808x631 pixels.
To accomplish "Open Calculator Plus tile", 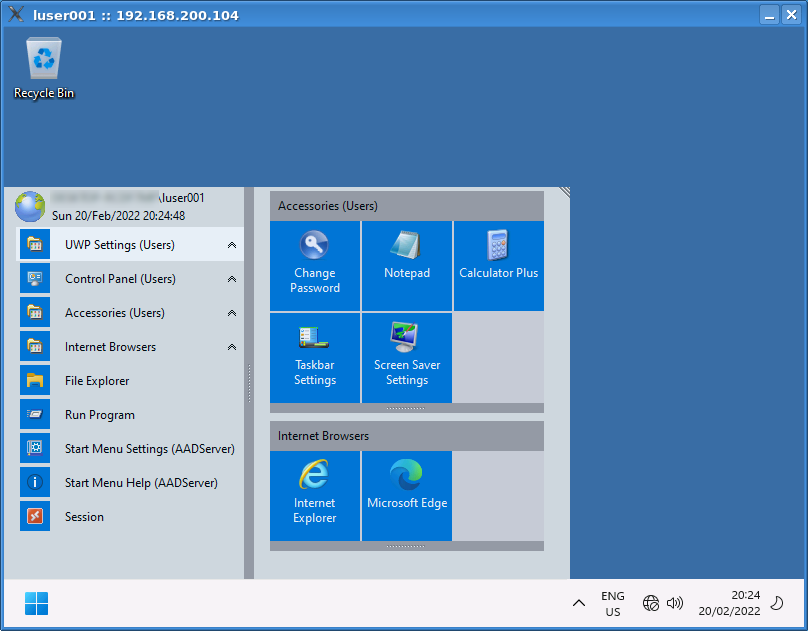I will point(498,265).
